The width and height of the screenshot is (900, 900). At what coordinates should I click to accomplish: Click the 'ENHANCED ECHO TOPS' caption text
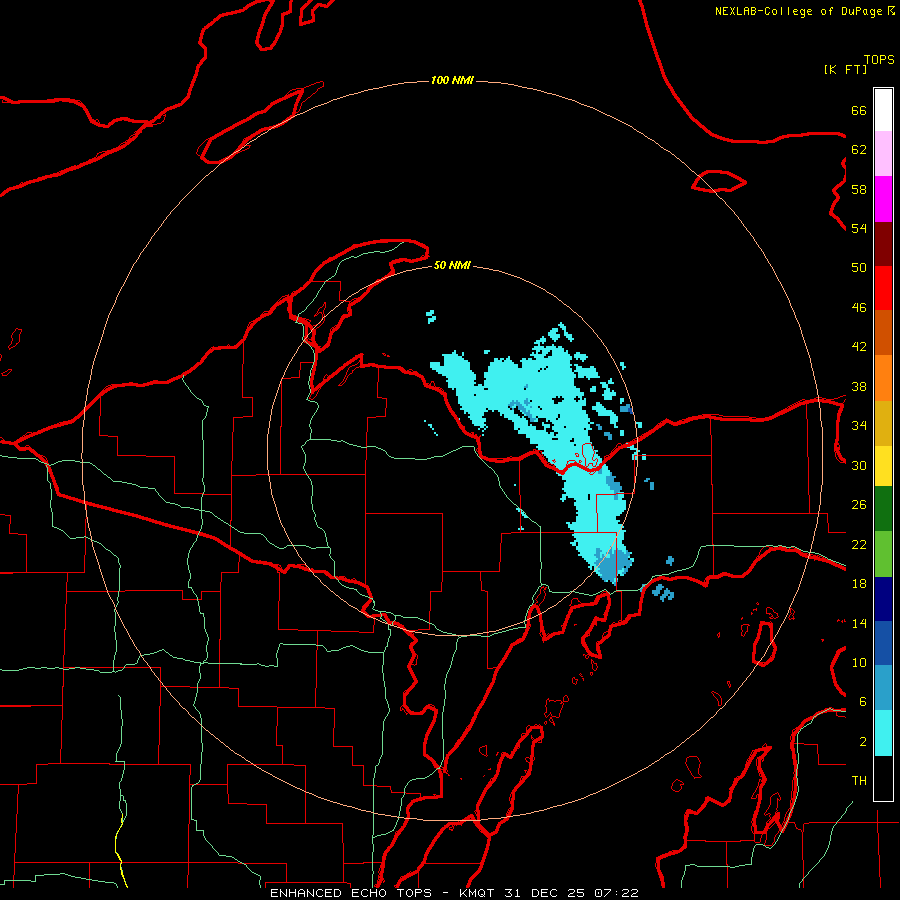[350, 893]
